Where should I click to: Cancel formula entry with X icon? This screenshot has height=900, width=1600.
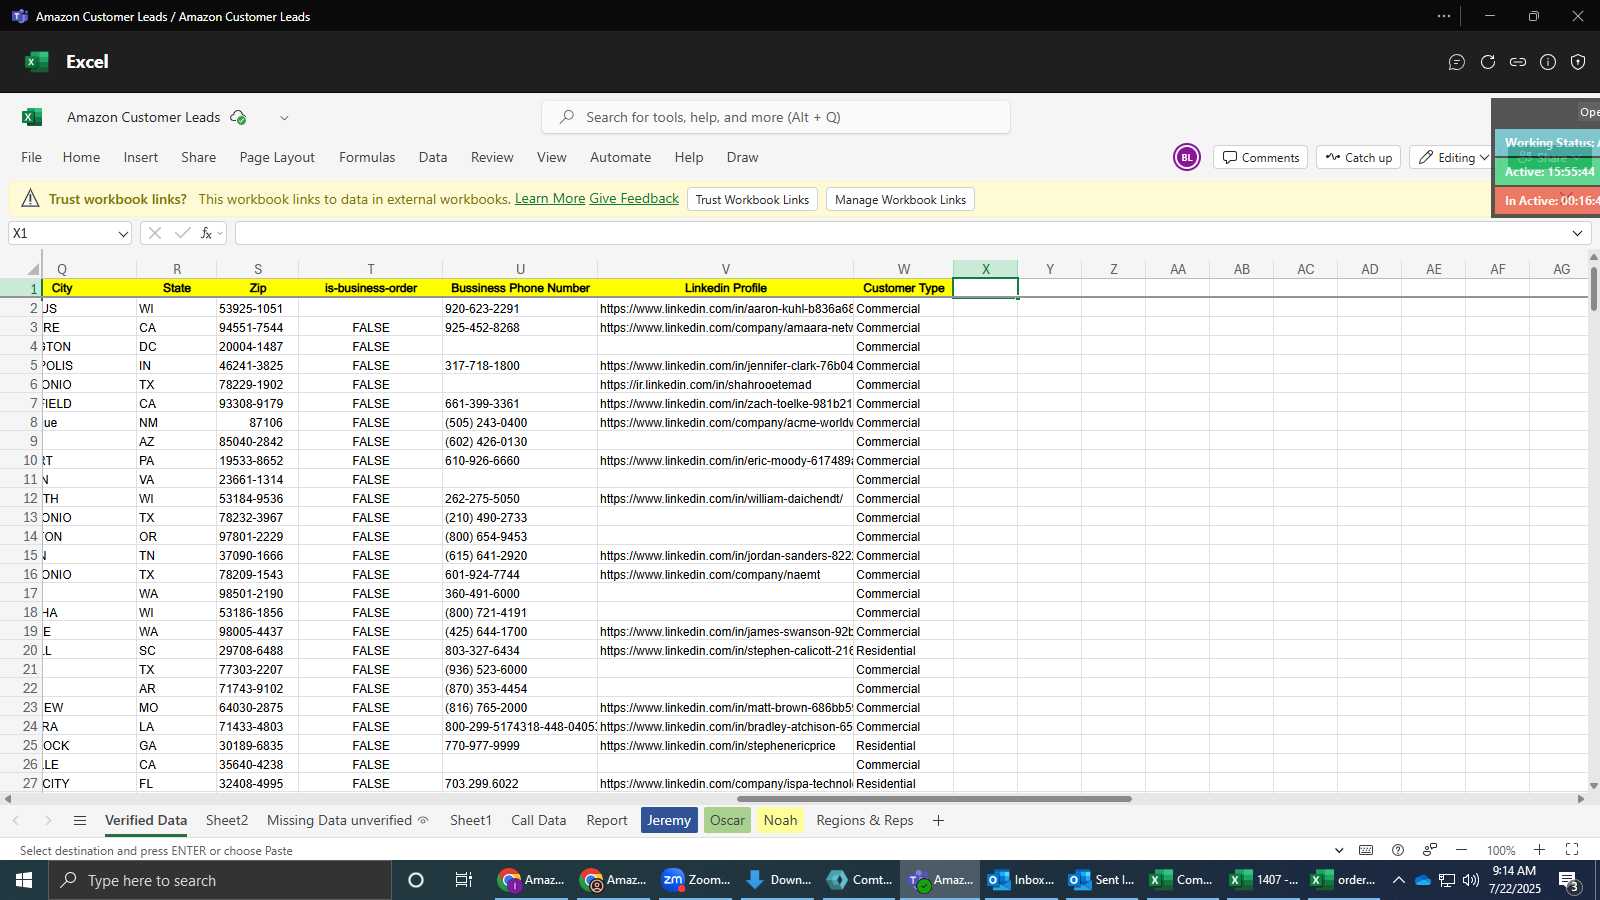tap(154, 233)
